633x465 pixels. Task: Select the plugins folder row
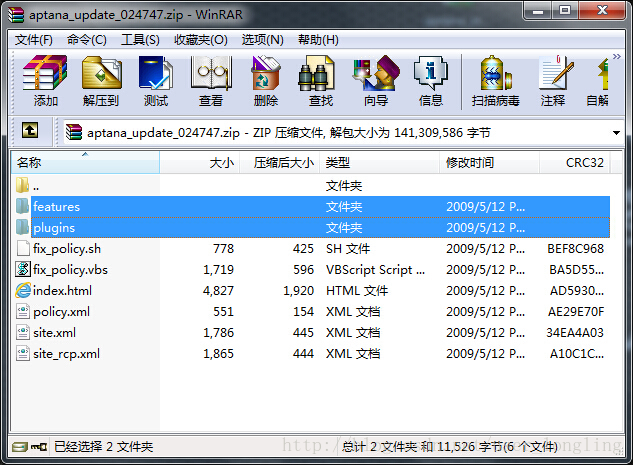(x=311, y=228)
